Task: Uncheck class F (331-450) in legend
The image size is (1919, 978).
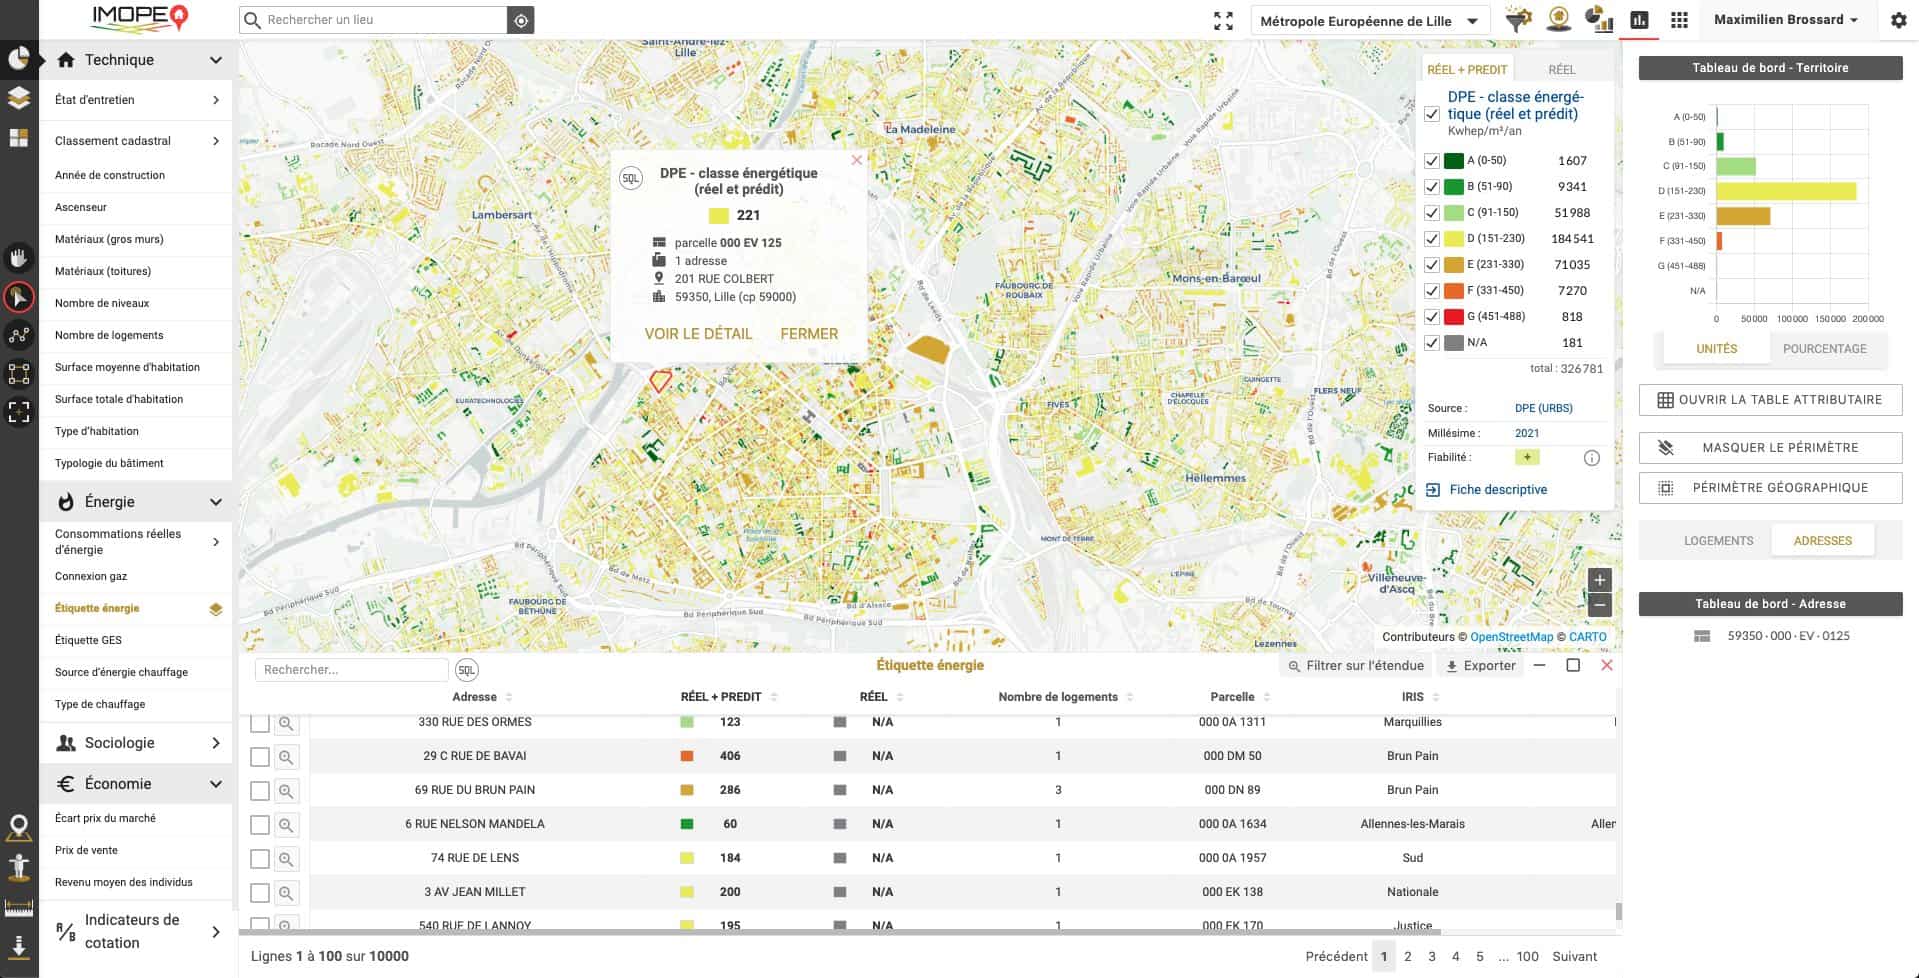Action: click(x=1432, y=291)
